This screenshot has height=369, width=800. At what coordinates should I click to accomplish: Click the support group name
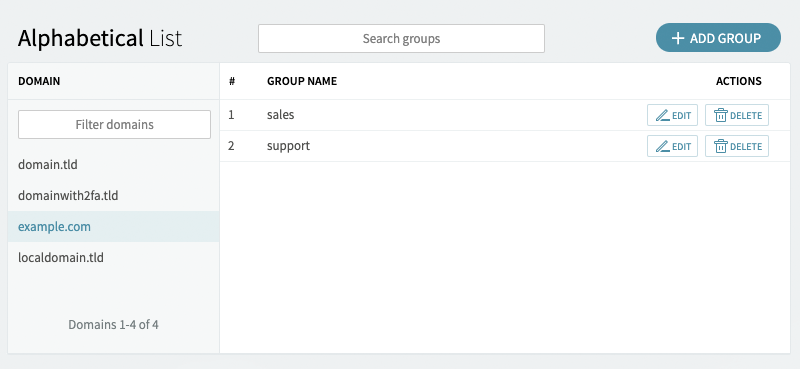pyautogui.click(x=288, y=146)
